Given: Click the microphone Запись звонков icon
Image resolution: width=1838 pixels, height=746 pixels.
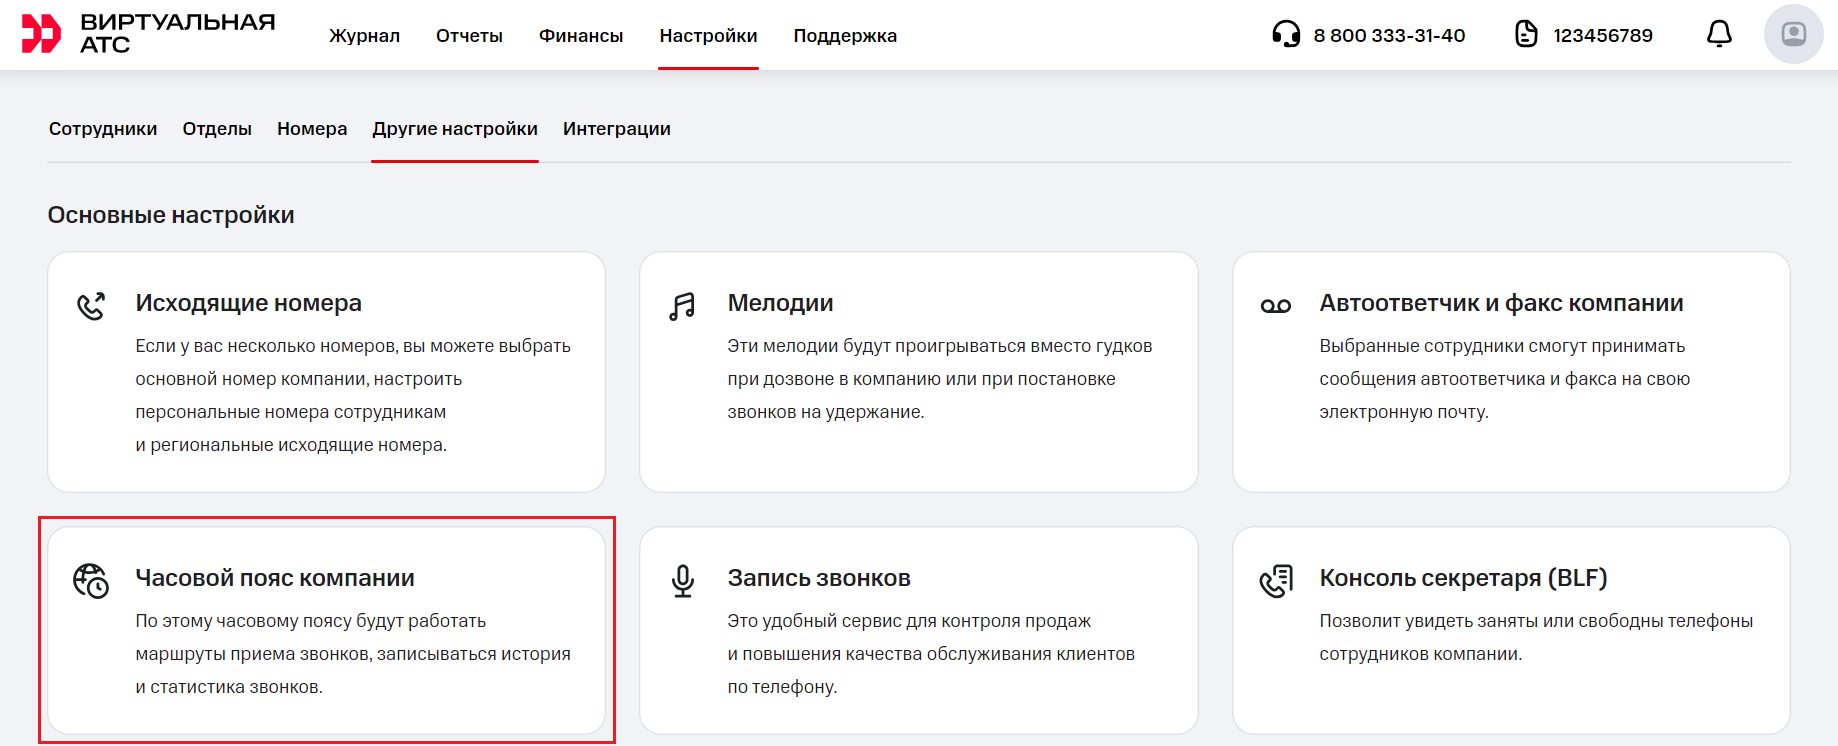Looking at the screenshot, I should coord(682,581).
